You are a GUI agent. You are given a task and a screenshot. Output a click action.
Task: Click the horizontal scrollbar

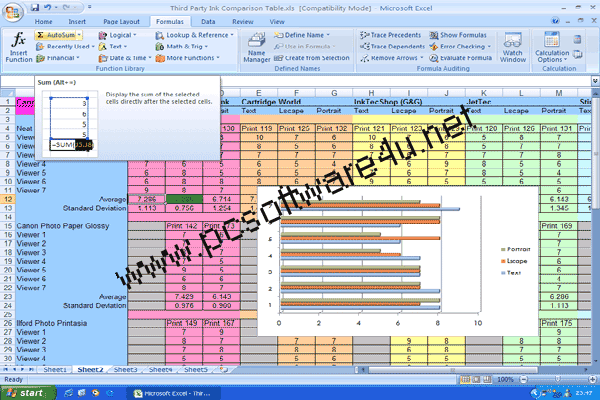452,370
